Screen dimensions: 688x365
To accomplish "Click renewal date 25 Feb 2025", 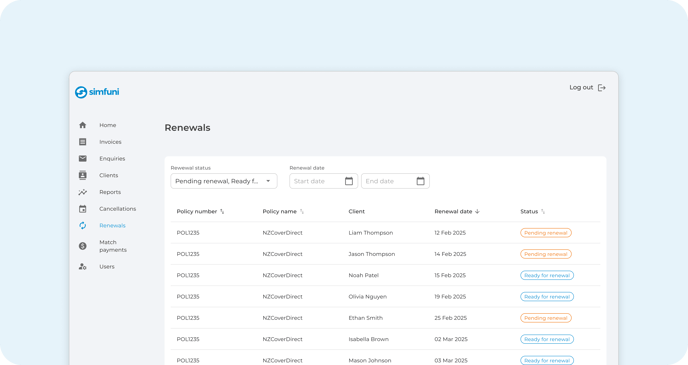I will pyautogui.click(x=451, y=318).
